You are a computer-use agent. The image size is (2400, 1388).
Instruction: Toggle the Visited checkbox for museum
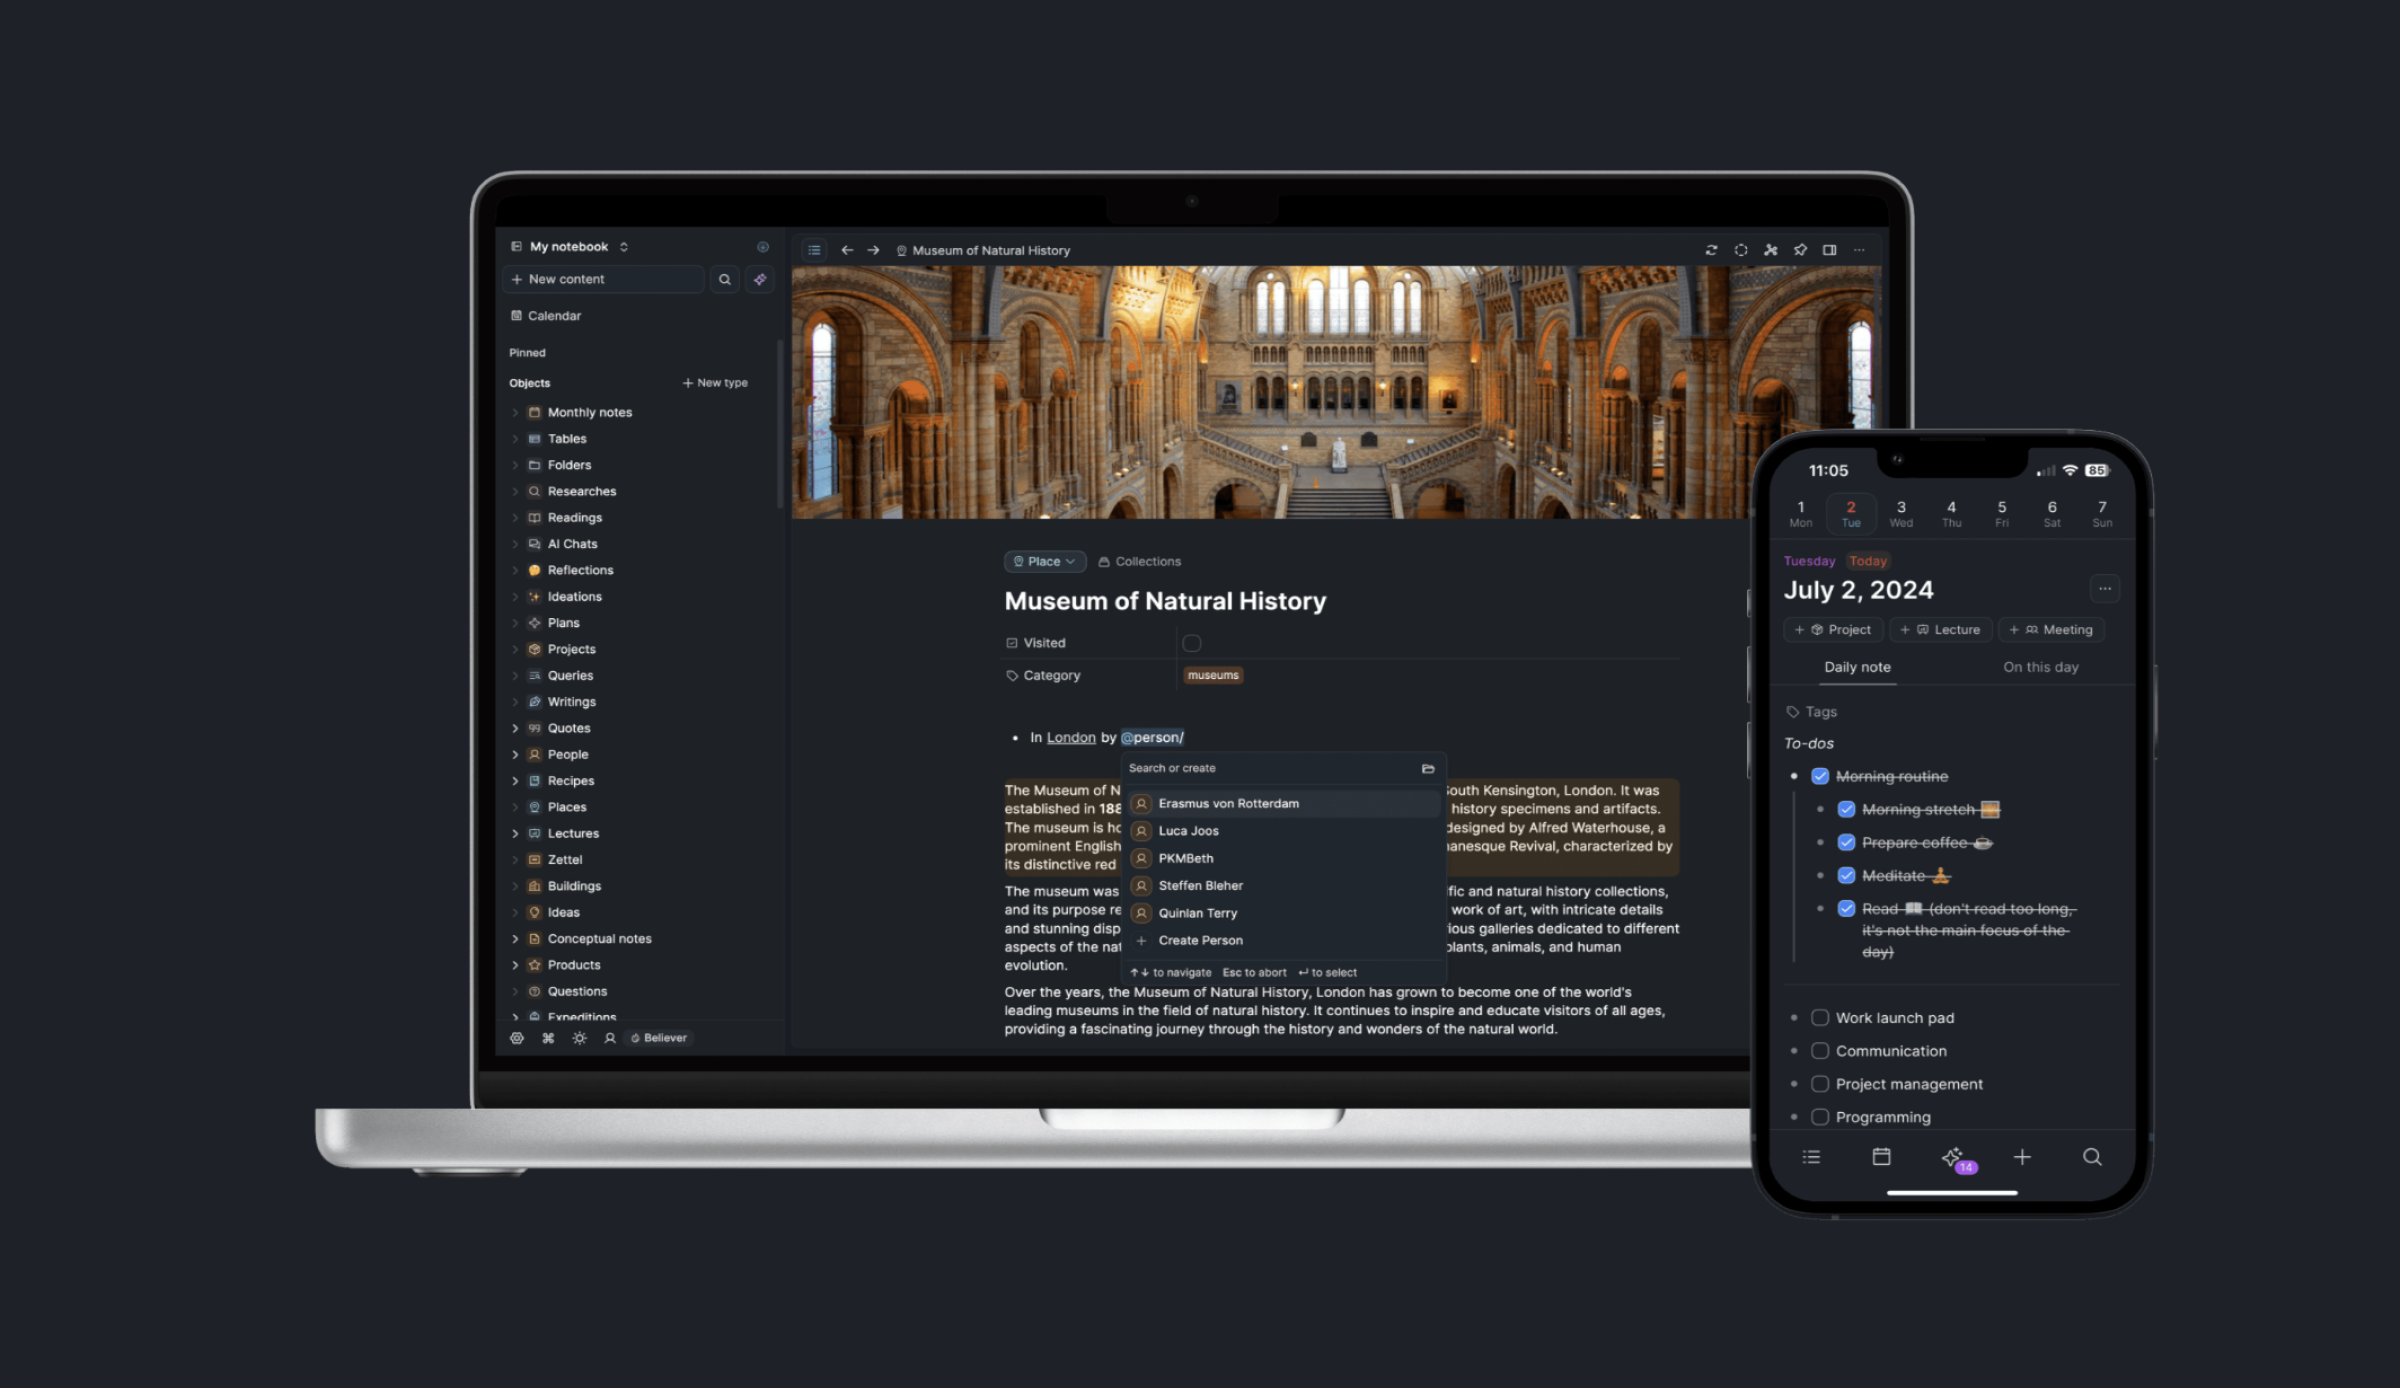coord(1193,641)
